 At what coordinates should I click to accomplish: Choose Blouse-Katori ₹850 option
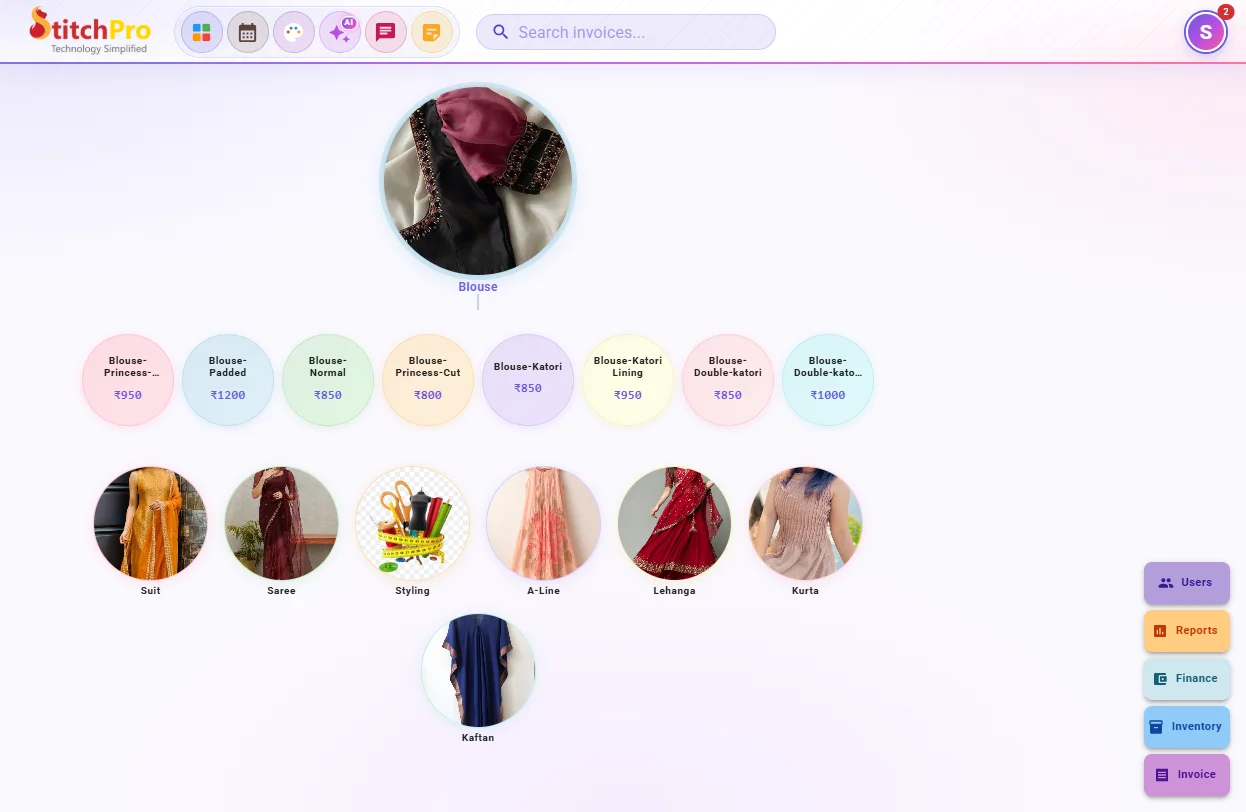tap(528, 380)
